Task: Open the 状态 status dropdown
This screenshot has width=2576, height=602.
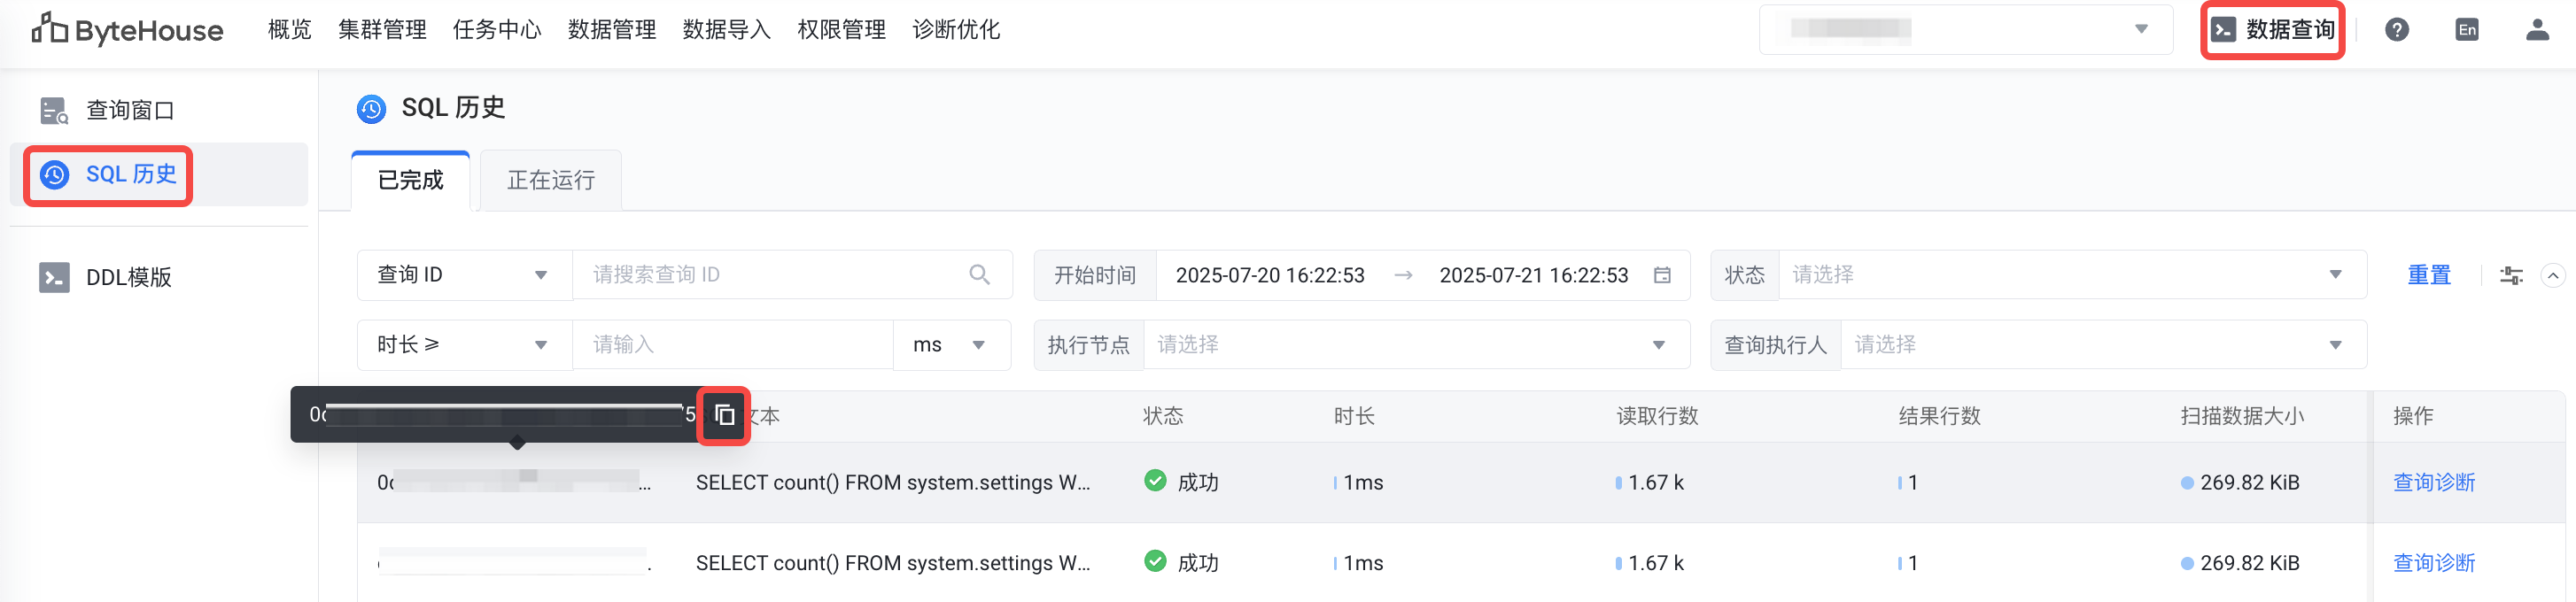Action: tap(2071, 275)
